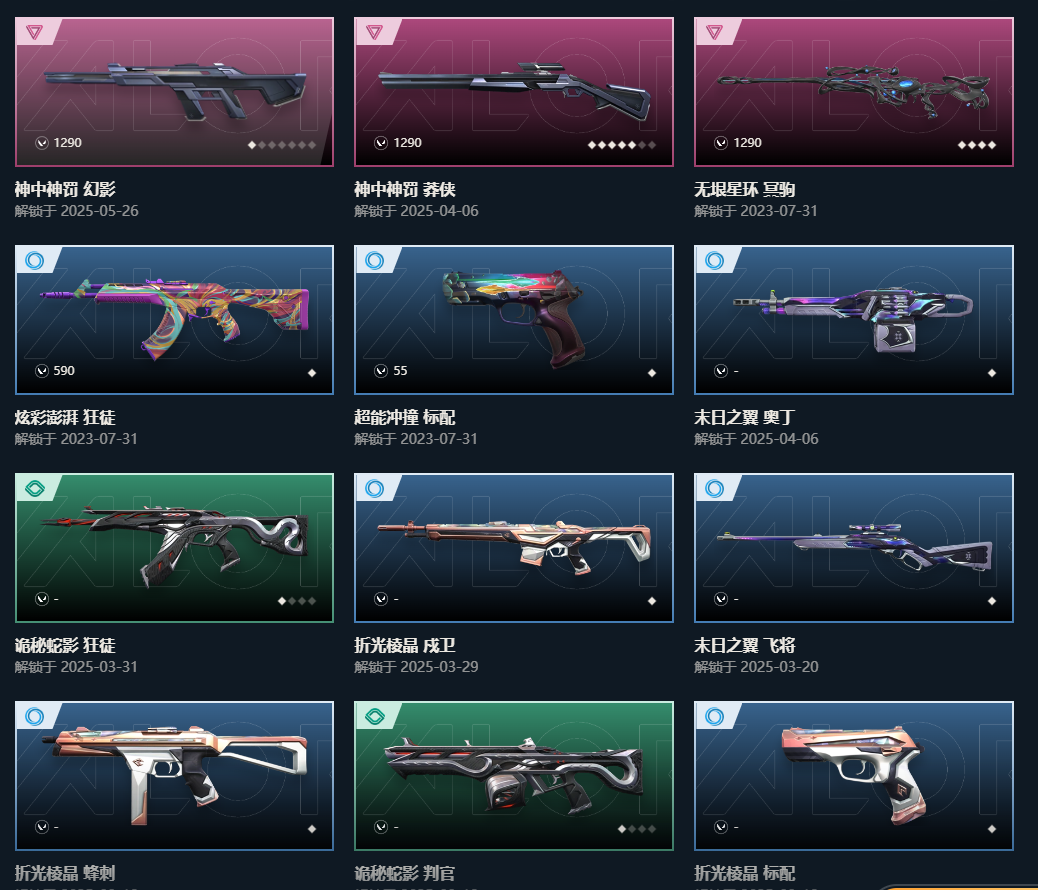Open the 折光棱晶 蜂刺 SMG skin card
This screenshot has width=1038, height=890.
(x=174, y=775)
